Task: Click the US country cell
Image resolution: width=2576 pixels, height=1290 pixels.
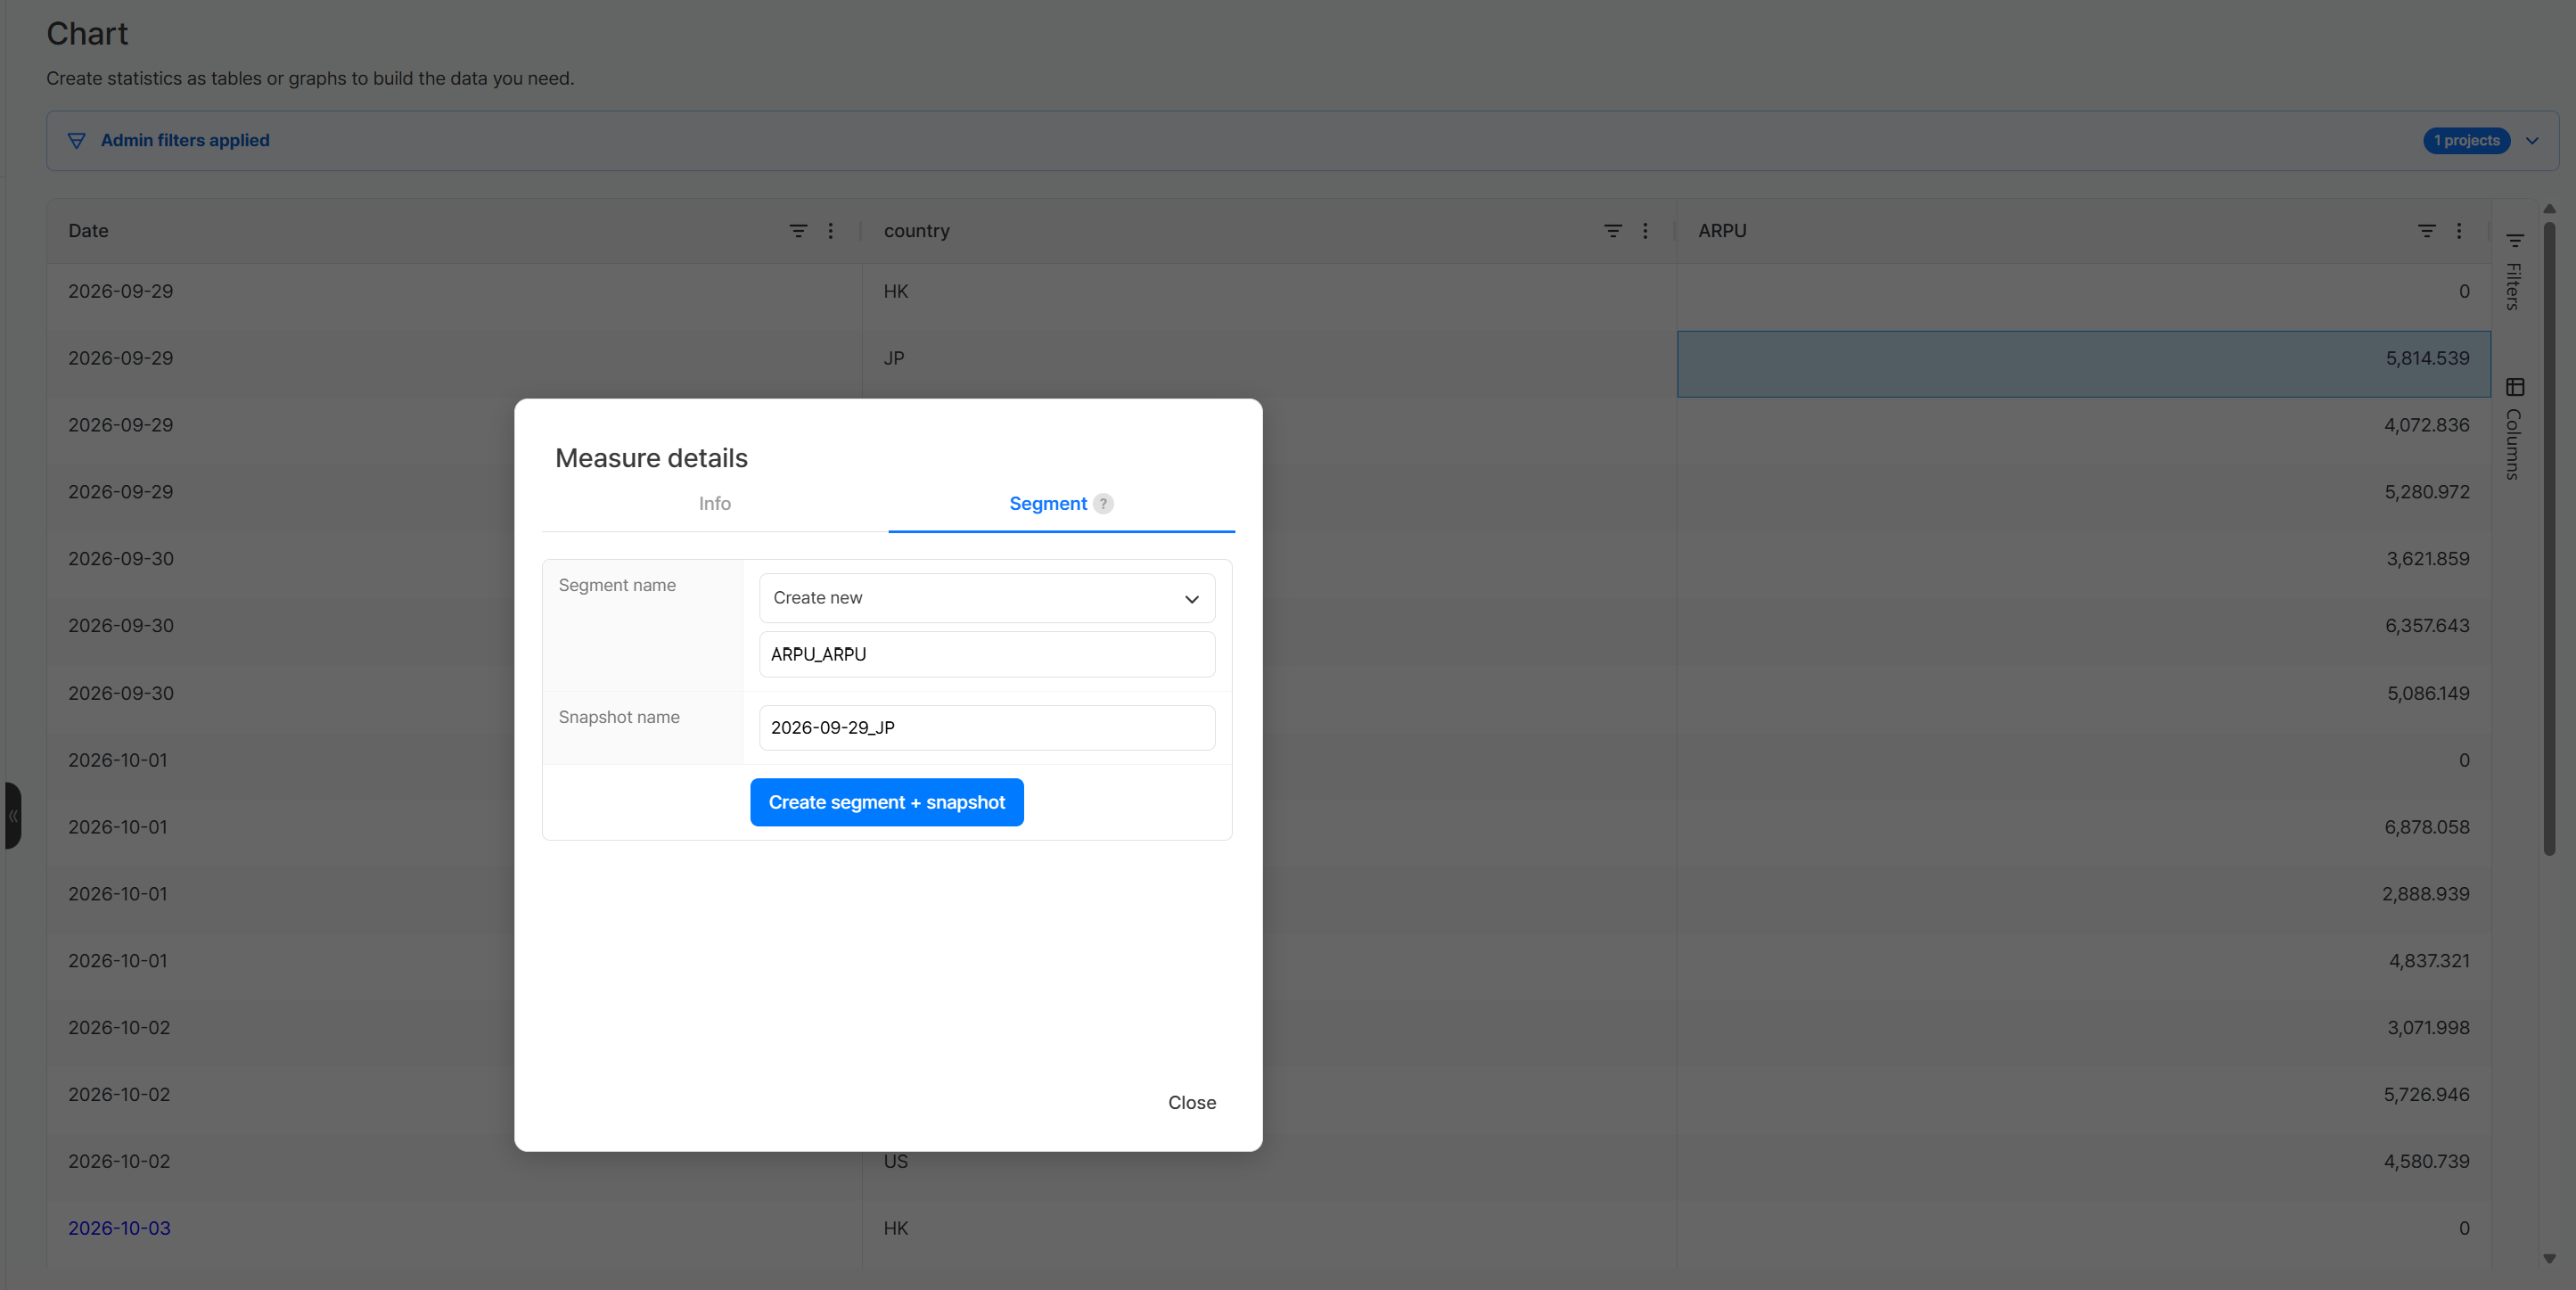Action: (896, 1162)
